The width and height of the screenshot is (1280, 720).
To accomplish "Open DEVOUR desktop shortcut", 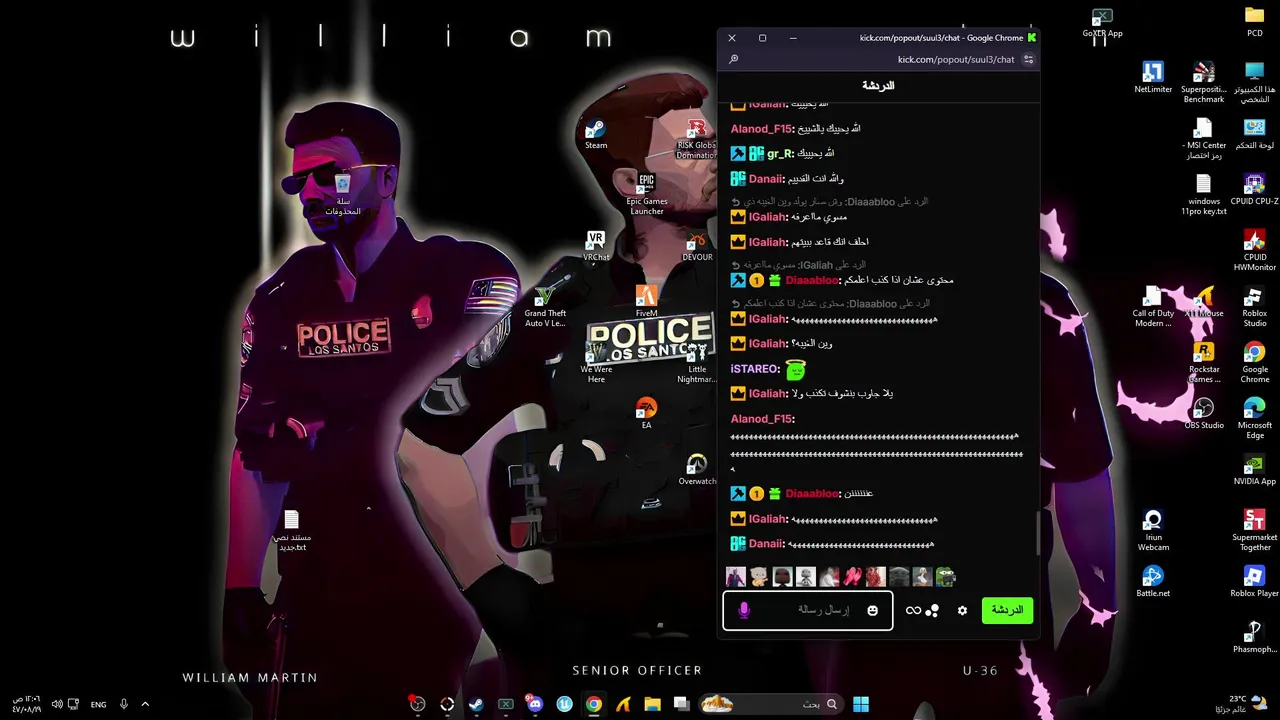I will point(697,246).
